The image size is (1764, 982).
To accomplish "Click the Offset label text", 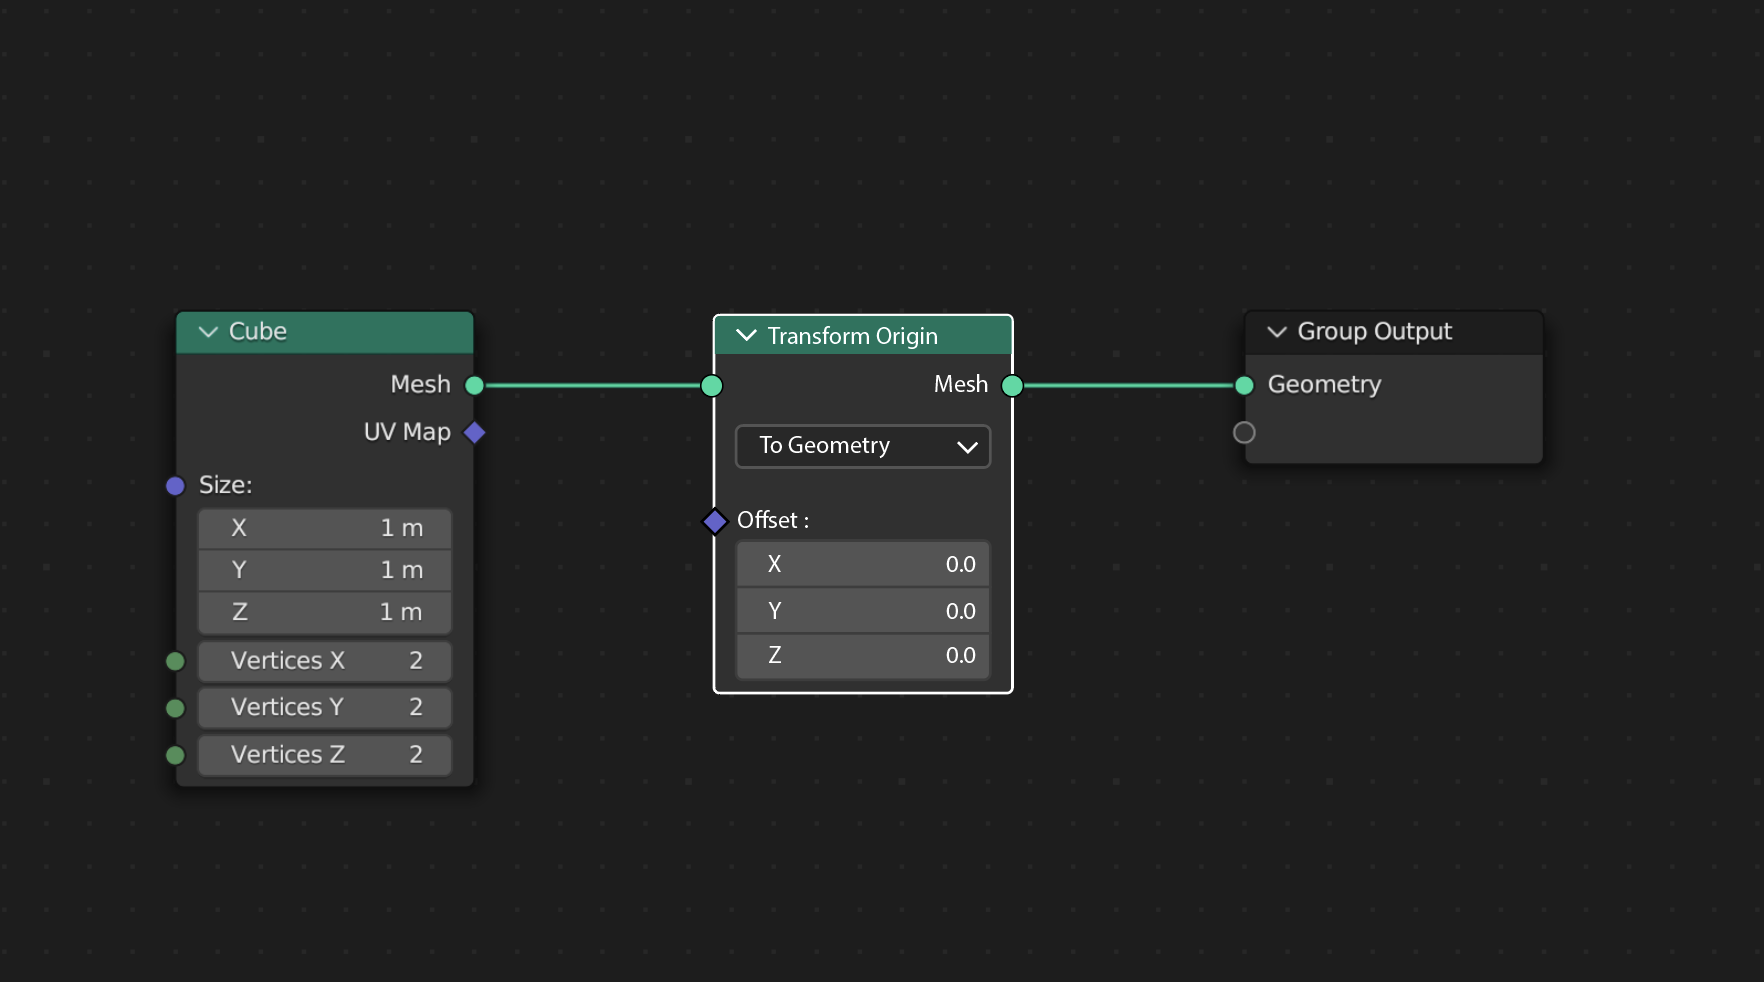I will tap(773, 520).
